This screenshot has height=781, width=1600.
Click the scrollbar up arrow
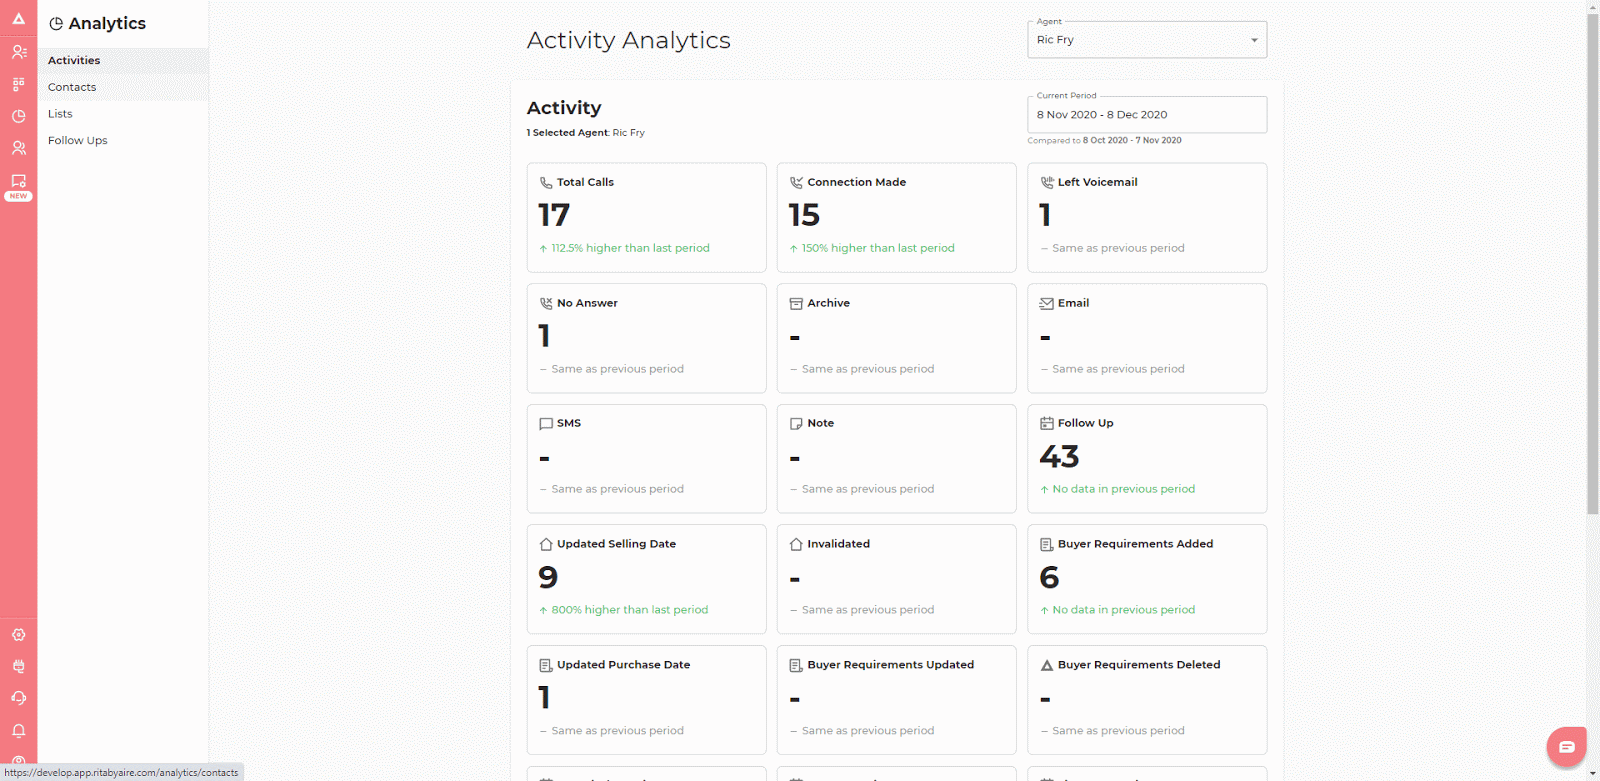[1592, 6]
